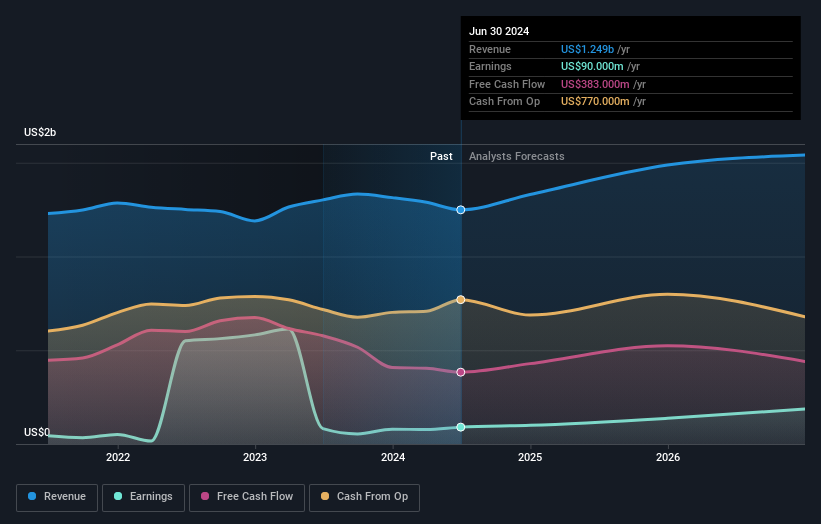Screen dimensions: 821x524
Task: Toggle the Free Cash Flow legend button
Action: click(247, 497)
